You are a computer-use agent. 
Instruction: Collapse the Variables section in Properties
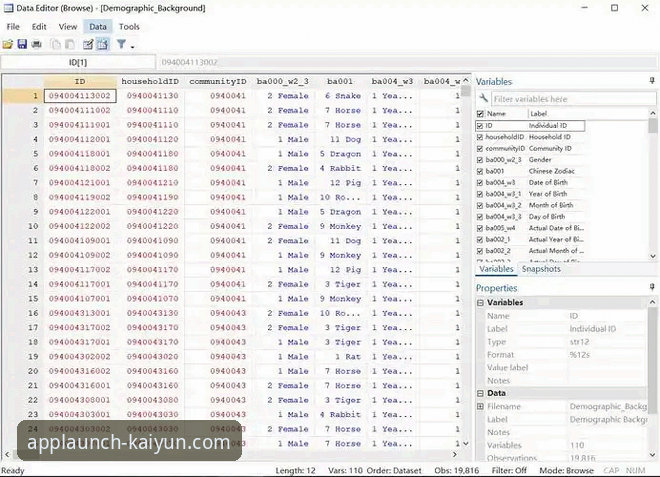click(x=480, y=303)
